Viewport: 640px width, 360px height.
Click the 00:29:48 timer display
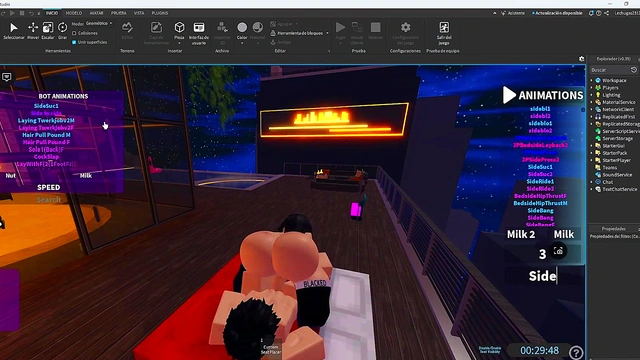tap(539, 351)
